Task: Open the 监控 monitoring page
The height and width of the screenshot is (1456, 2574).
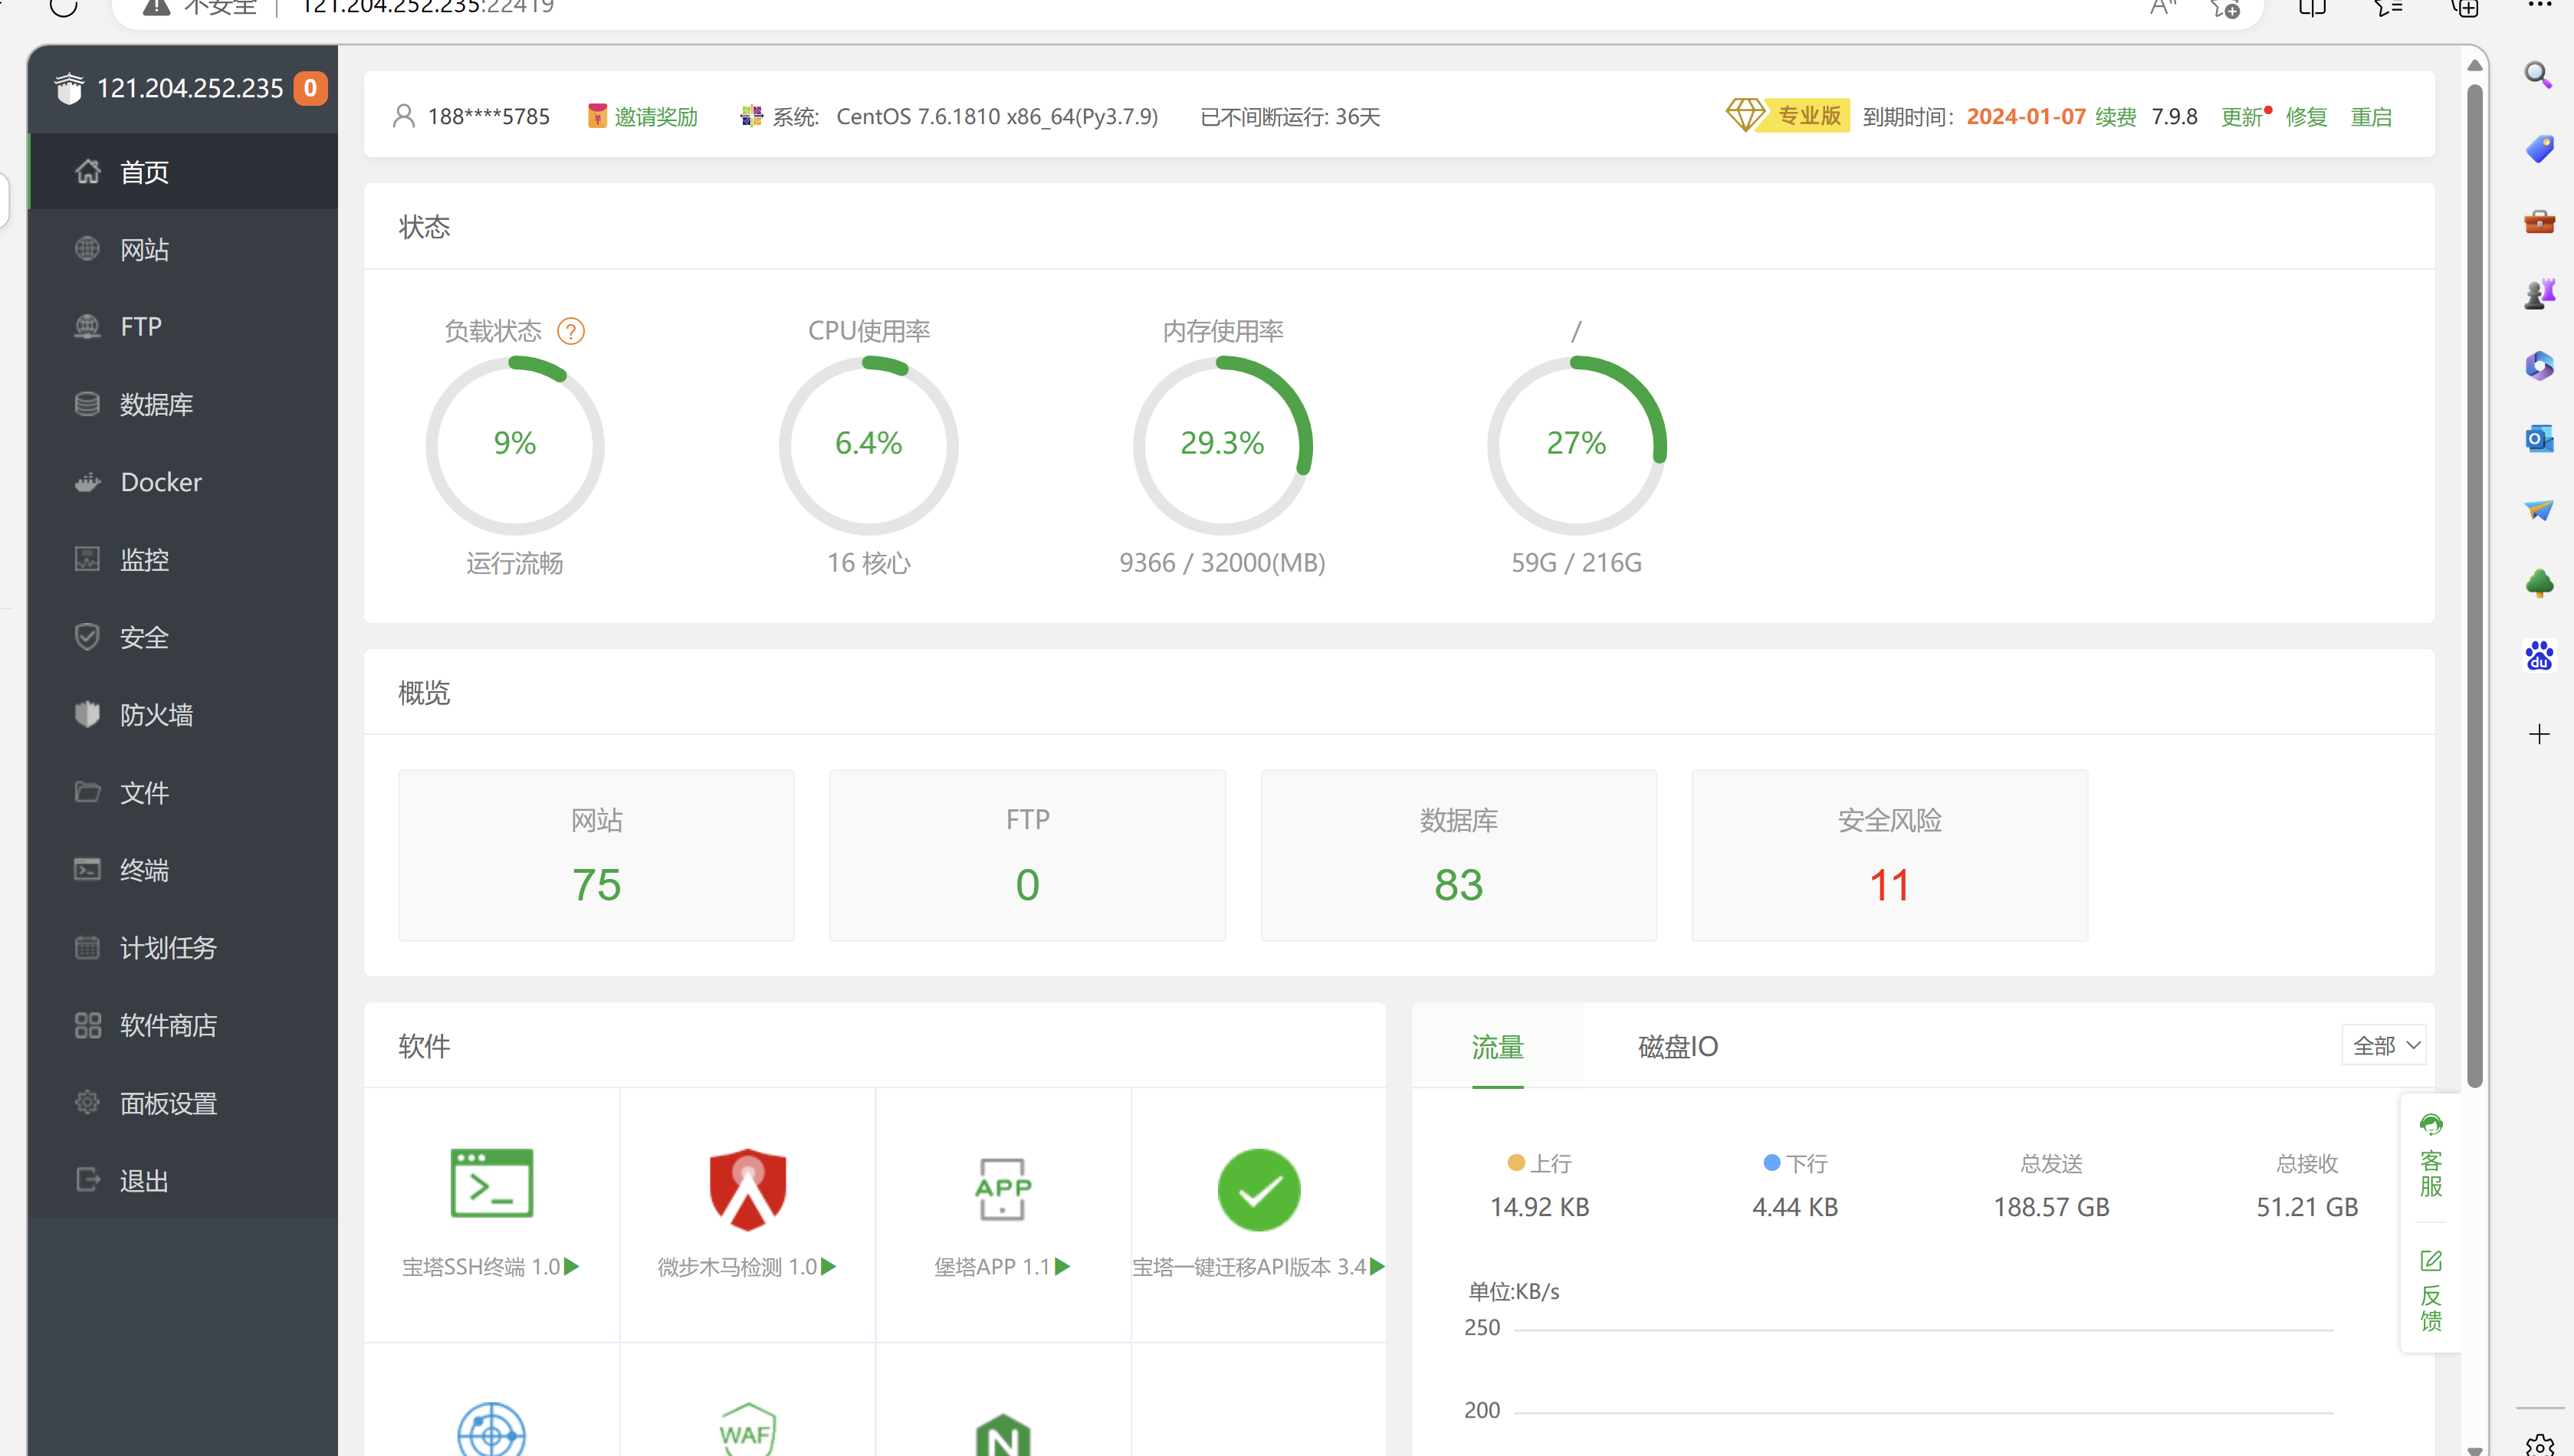Action: (183, 559)
